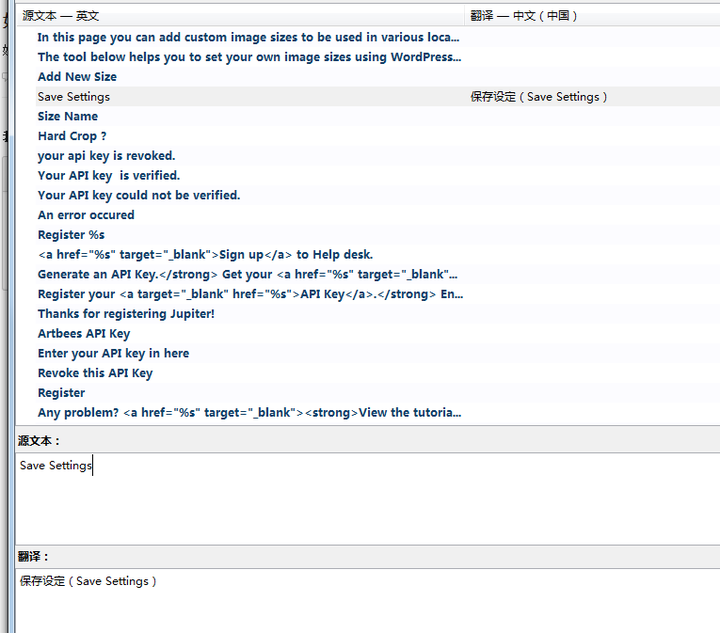Click inside the 源文本 source text box

pos(360,500)
